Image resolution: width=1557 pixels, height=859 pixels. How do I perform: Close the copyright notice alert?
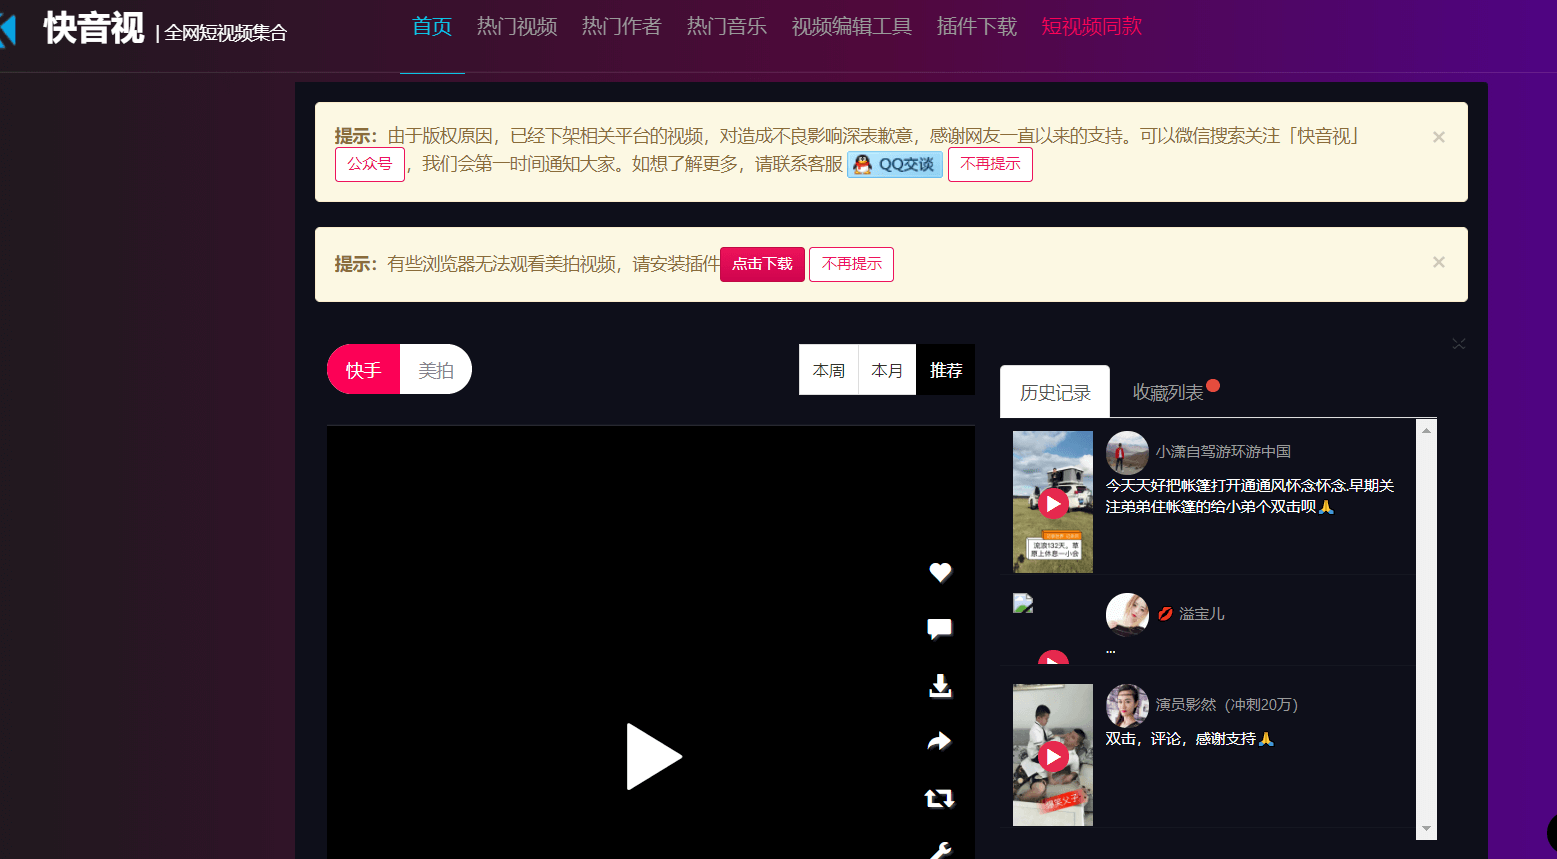(1439, 137)
